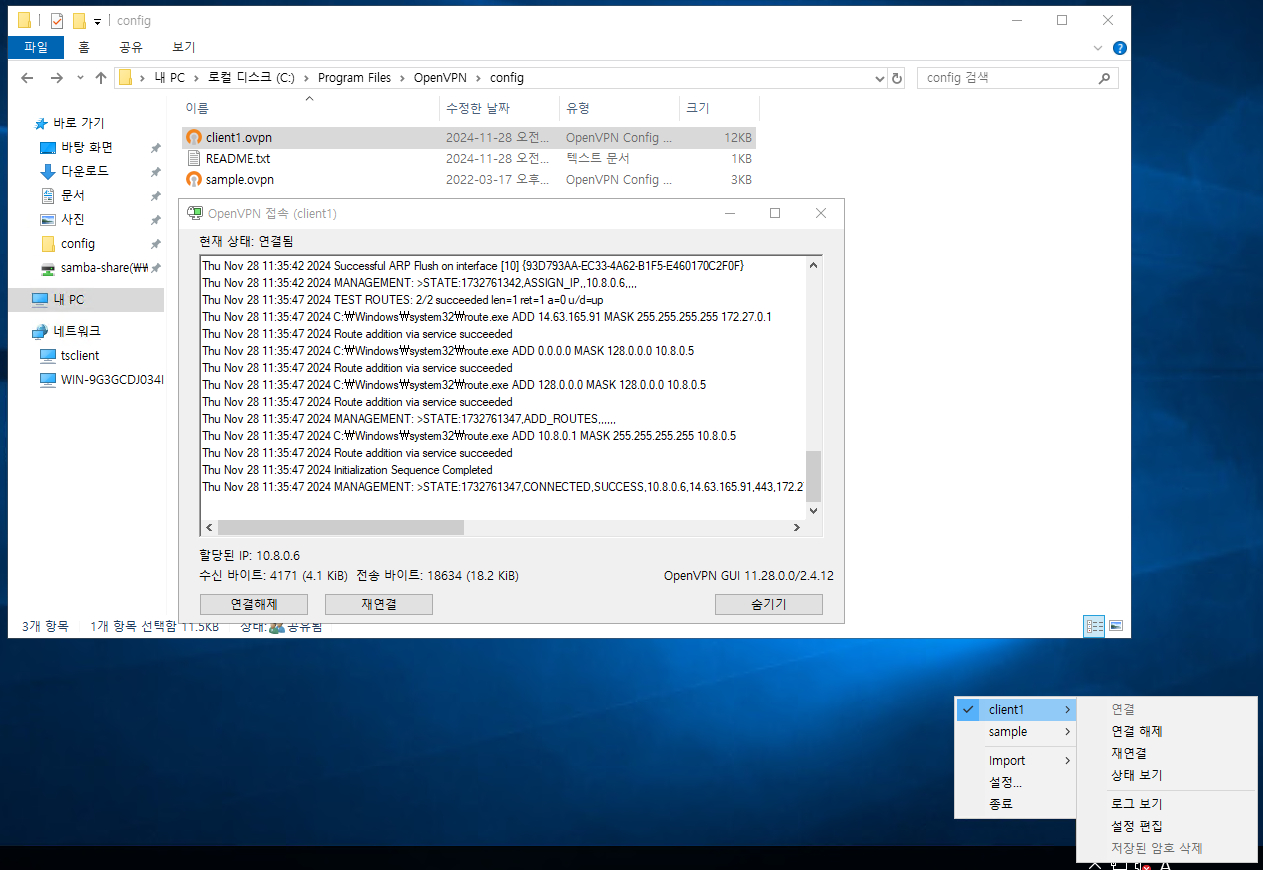
Task: Click the 바탕 화면 desktop icon in sidebar
Action: pyautogui.click(x=48, y=148)
